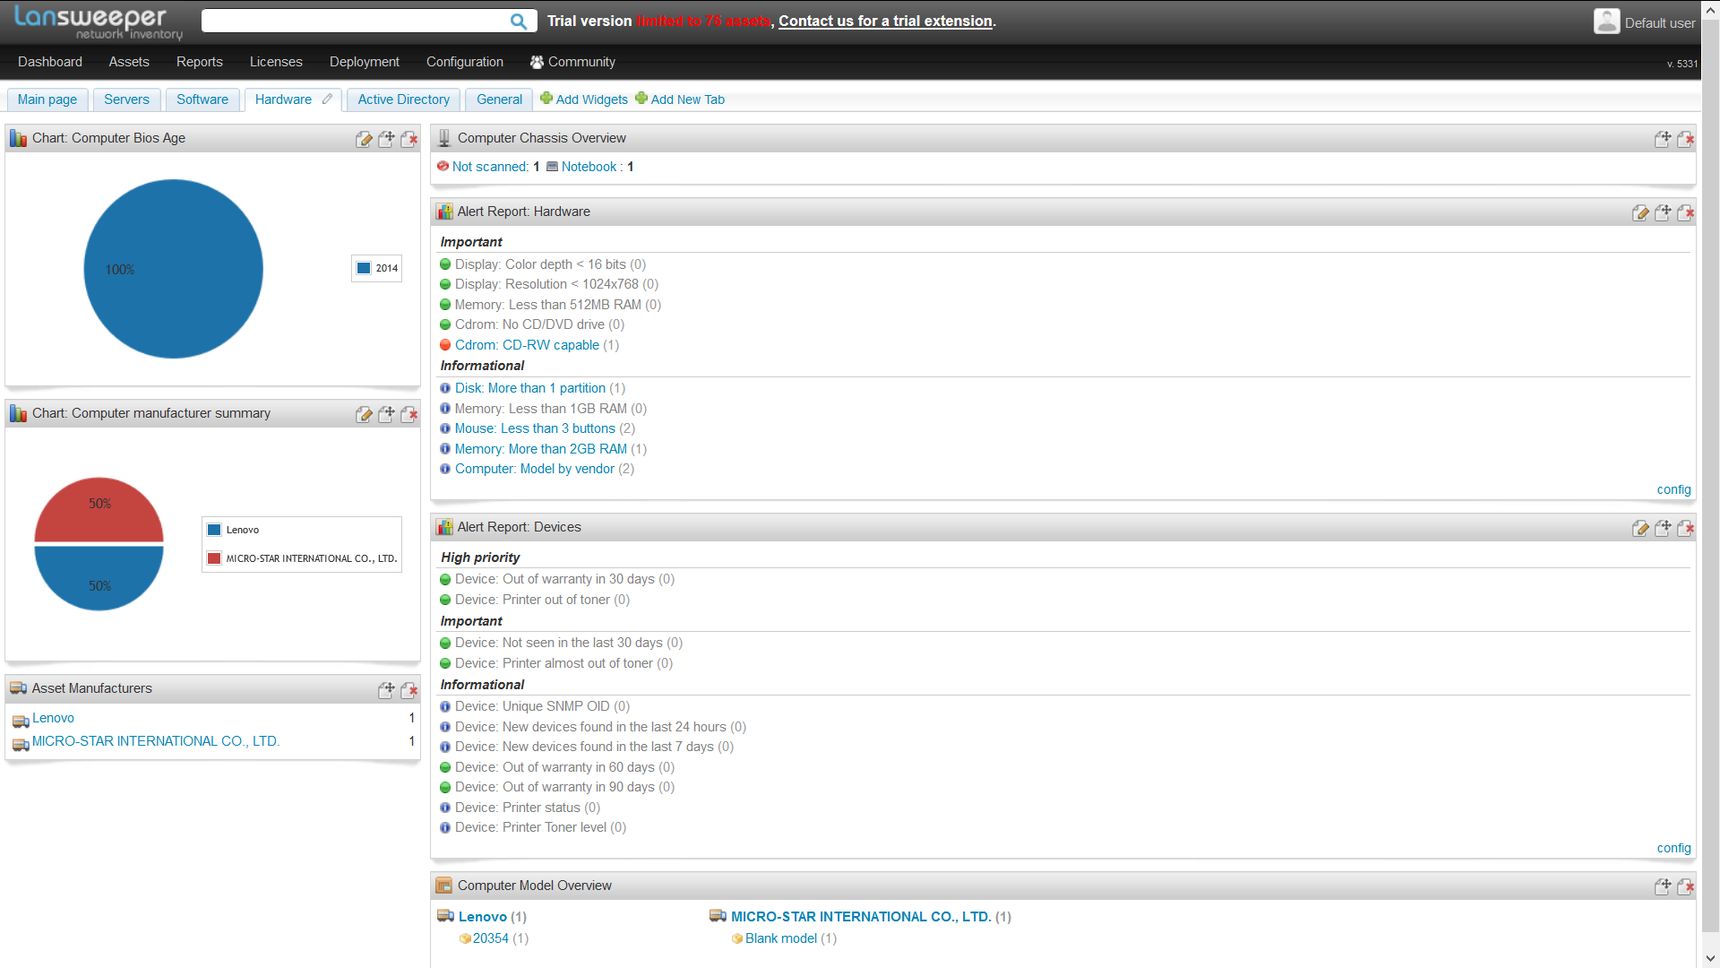Open the Community menu
Image resolution: width=1720 pixels, height=968 pixels.
(572, 62)
